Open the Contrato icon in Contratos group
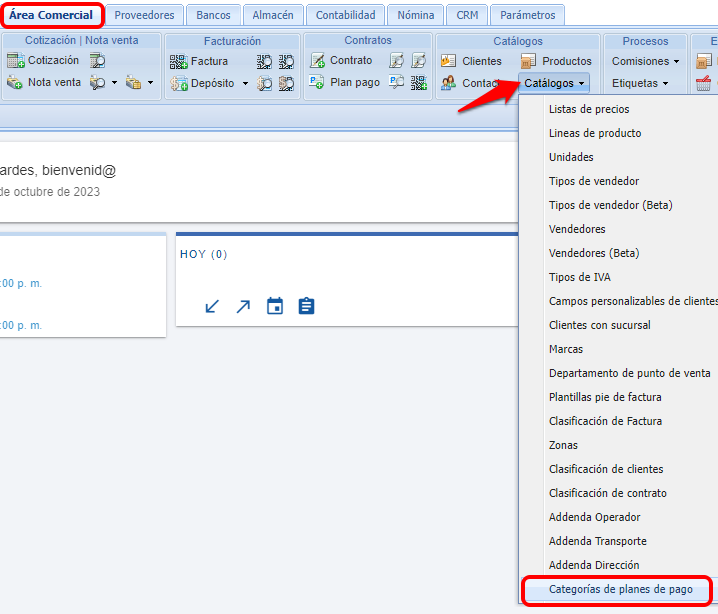The width and height of the screenshot is (718, 614). pyautogui.click(x=317, y=61)
